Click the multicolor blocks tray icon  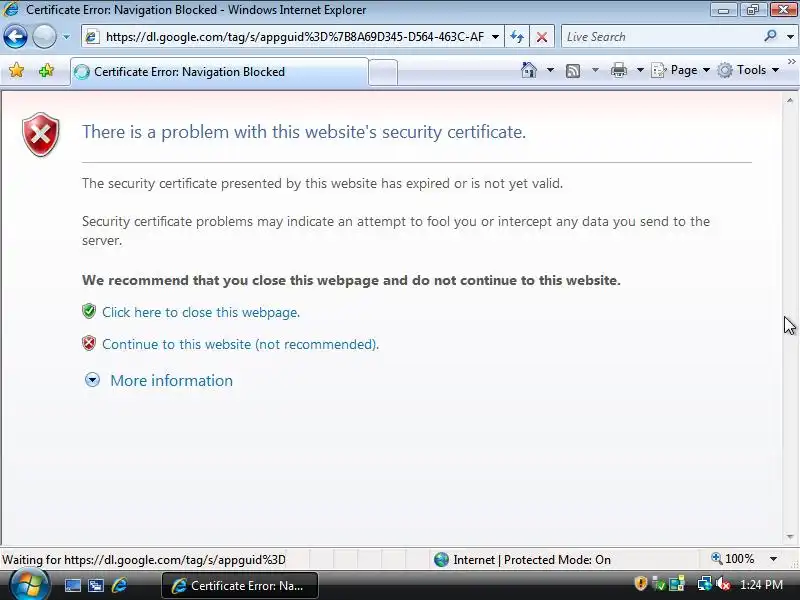coord(677,584)
